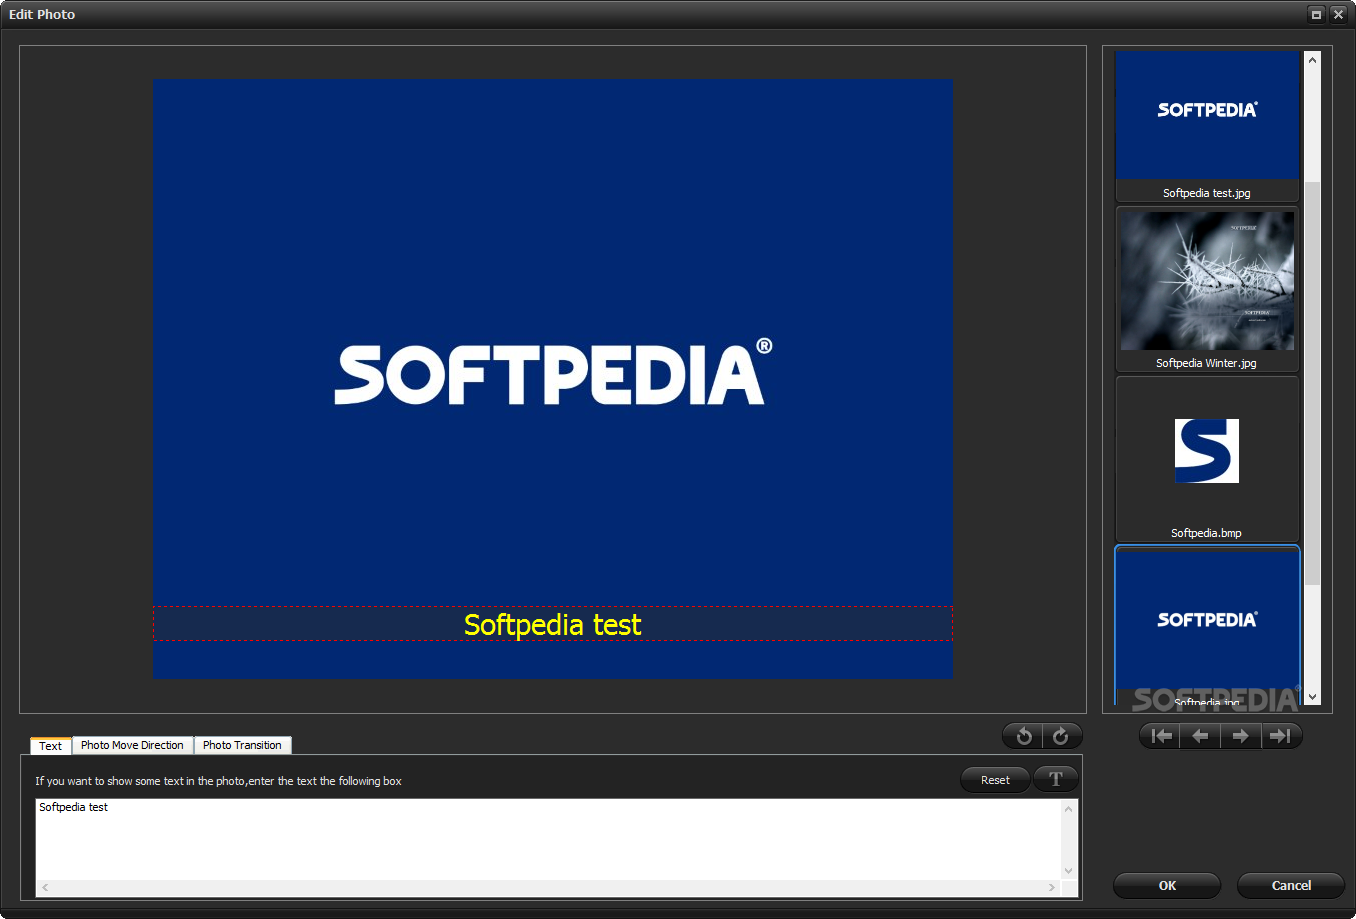
Task: Click the Softpedia.bmp filename label
Action: tap(1206, 533)
